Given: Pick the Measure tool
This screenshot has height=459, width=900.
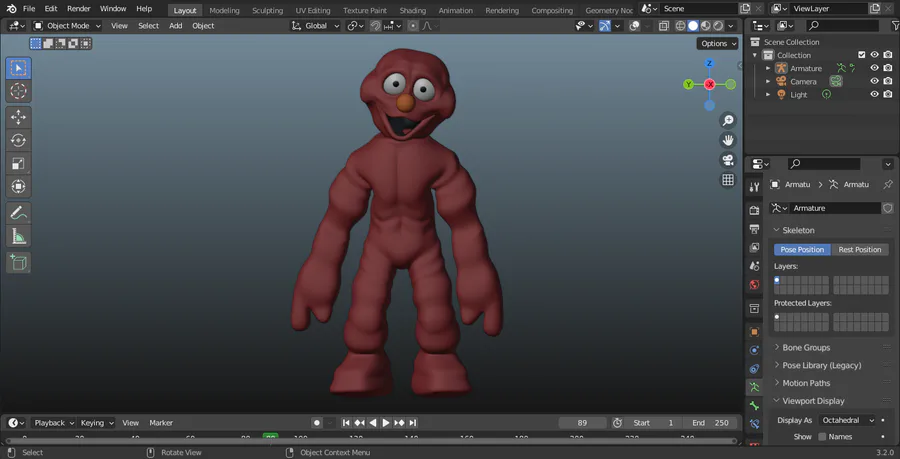Looking at the screenshot, I should pos(18,236).
